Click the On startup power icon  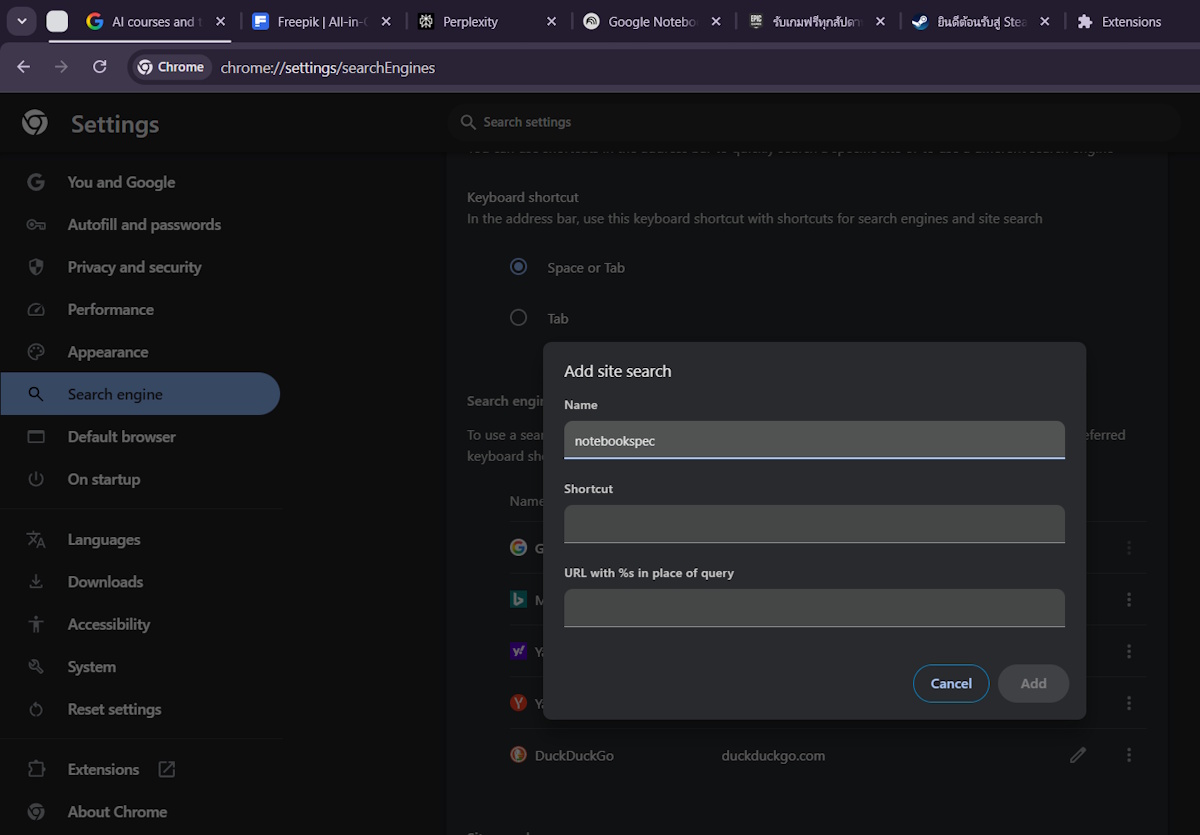pos(36,479)
